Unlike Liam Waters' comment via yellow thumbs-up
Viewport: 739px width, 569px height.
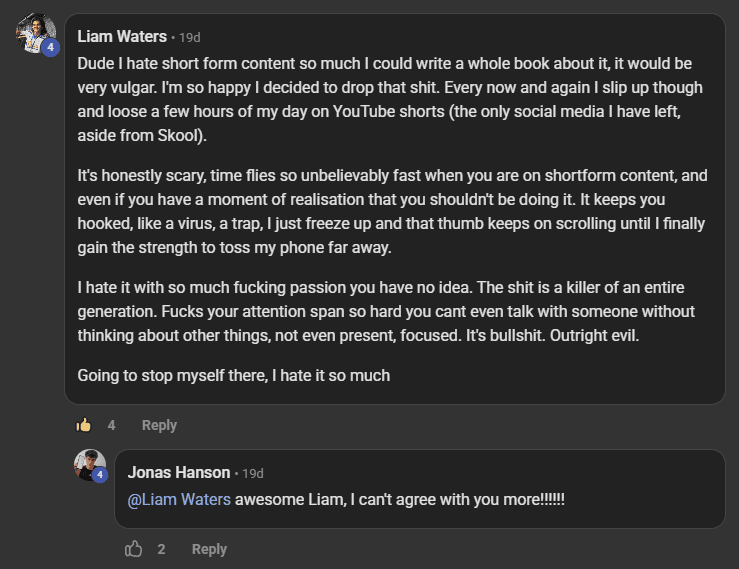[x=84, y=425]
